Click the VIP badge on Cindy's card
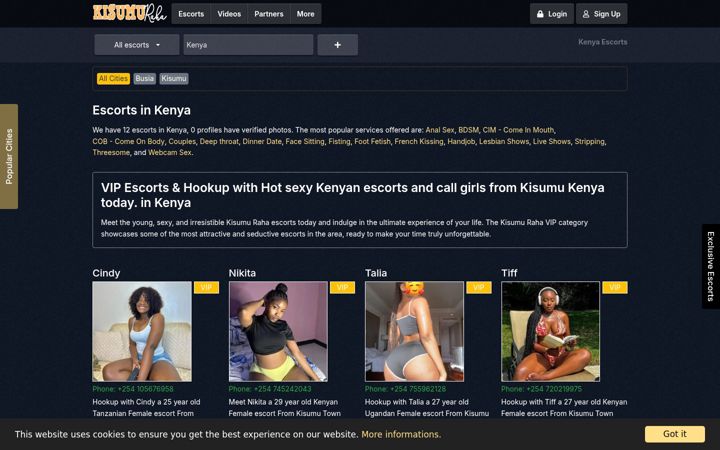720x450 pixels. (x=206, y=287)
